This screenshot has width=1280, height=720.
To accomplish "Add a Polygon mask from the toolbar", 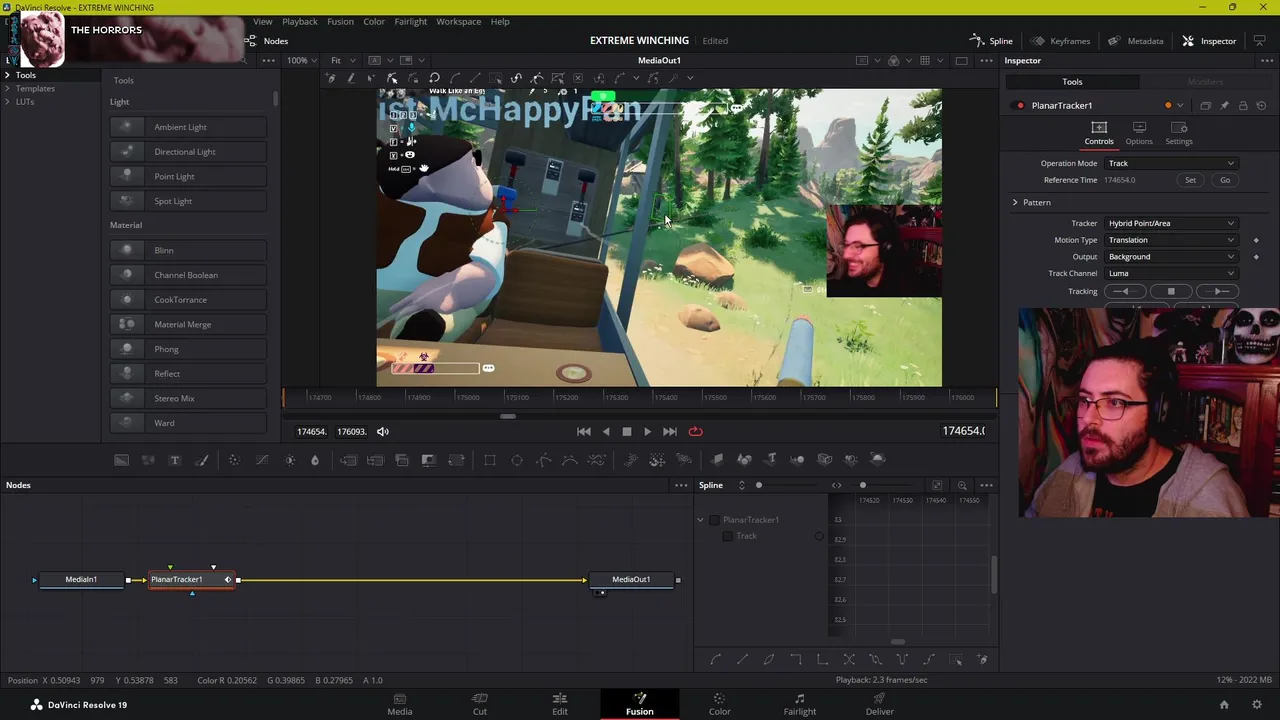I will pyautogui.click(x=544, y=460).
